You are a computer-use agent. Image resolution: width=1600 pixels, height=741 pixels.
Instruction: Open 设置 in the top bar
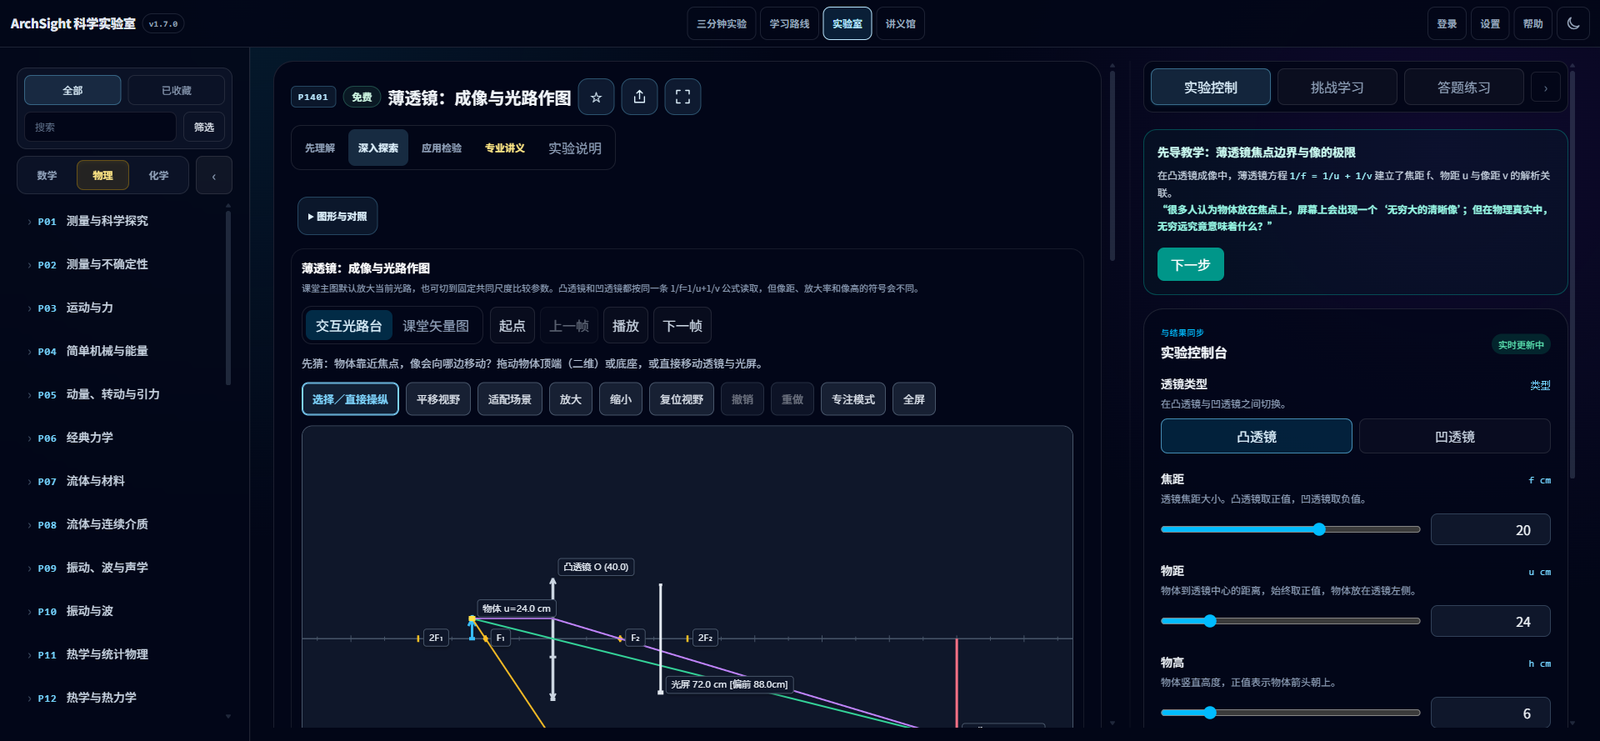[1490, 24]
